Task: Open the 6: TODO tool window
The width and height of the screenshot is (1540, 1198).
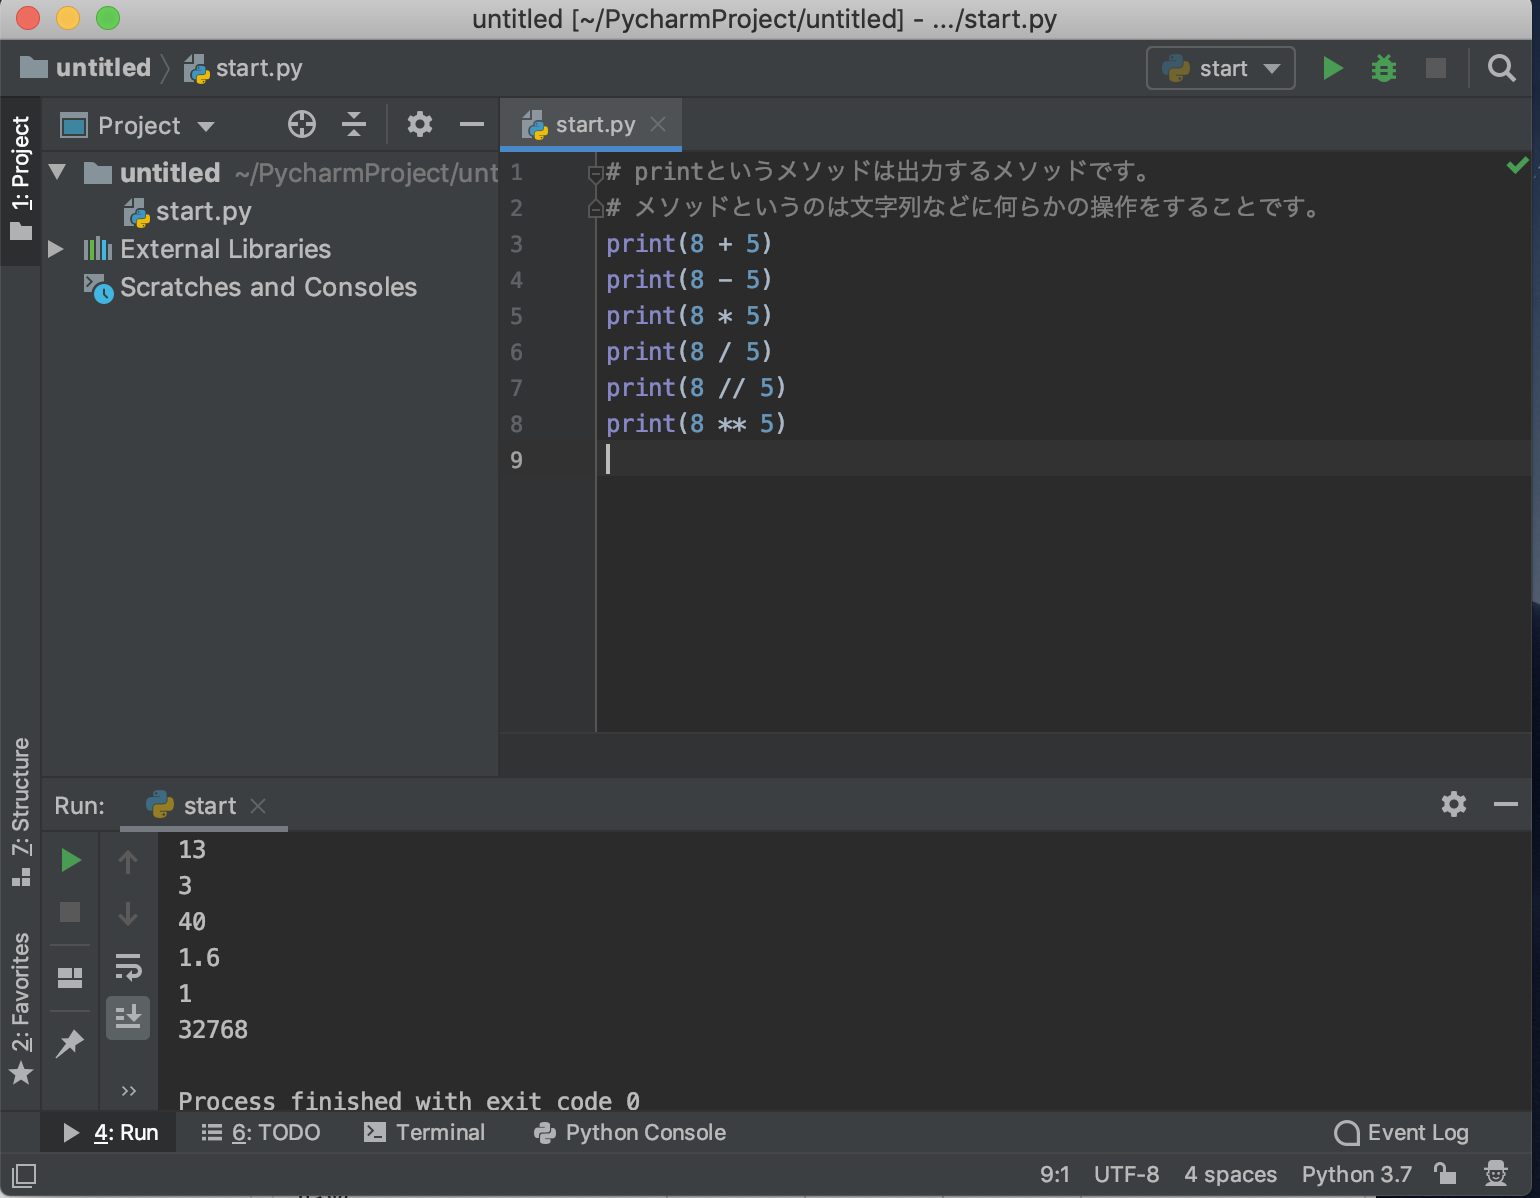Action: (x=262, y=1132)
